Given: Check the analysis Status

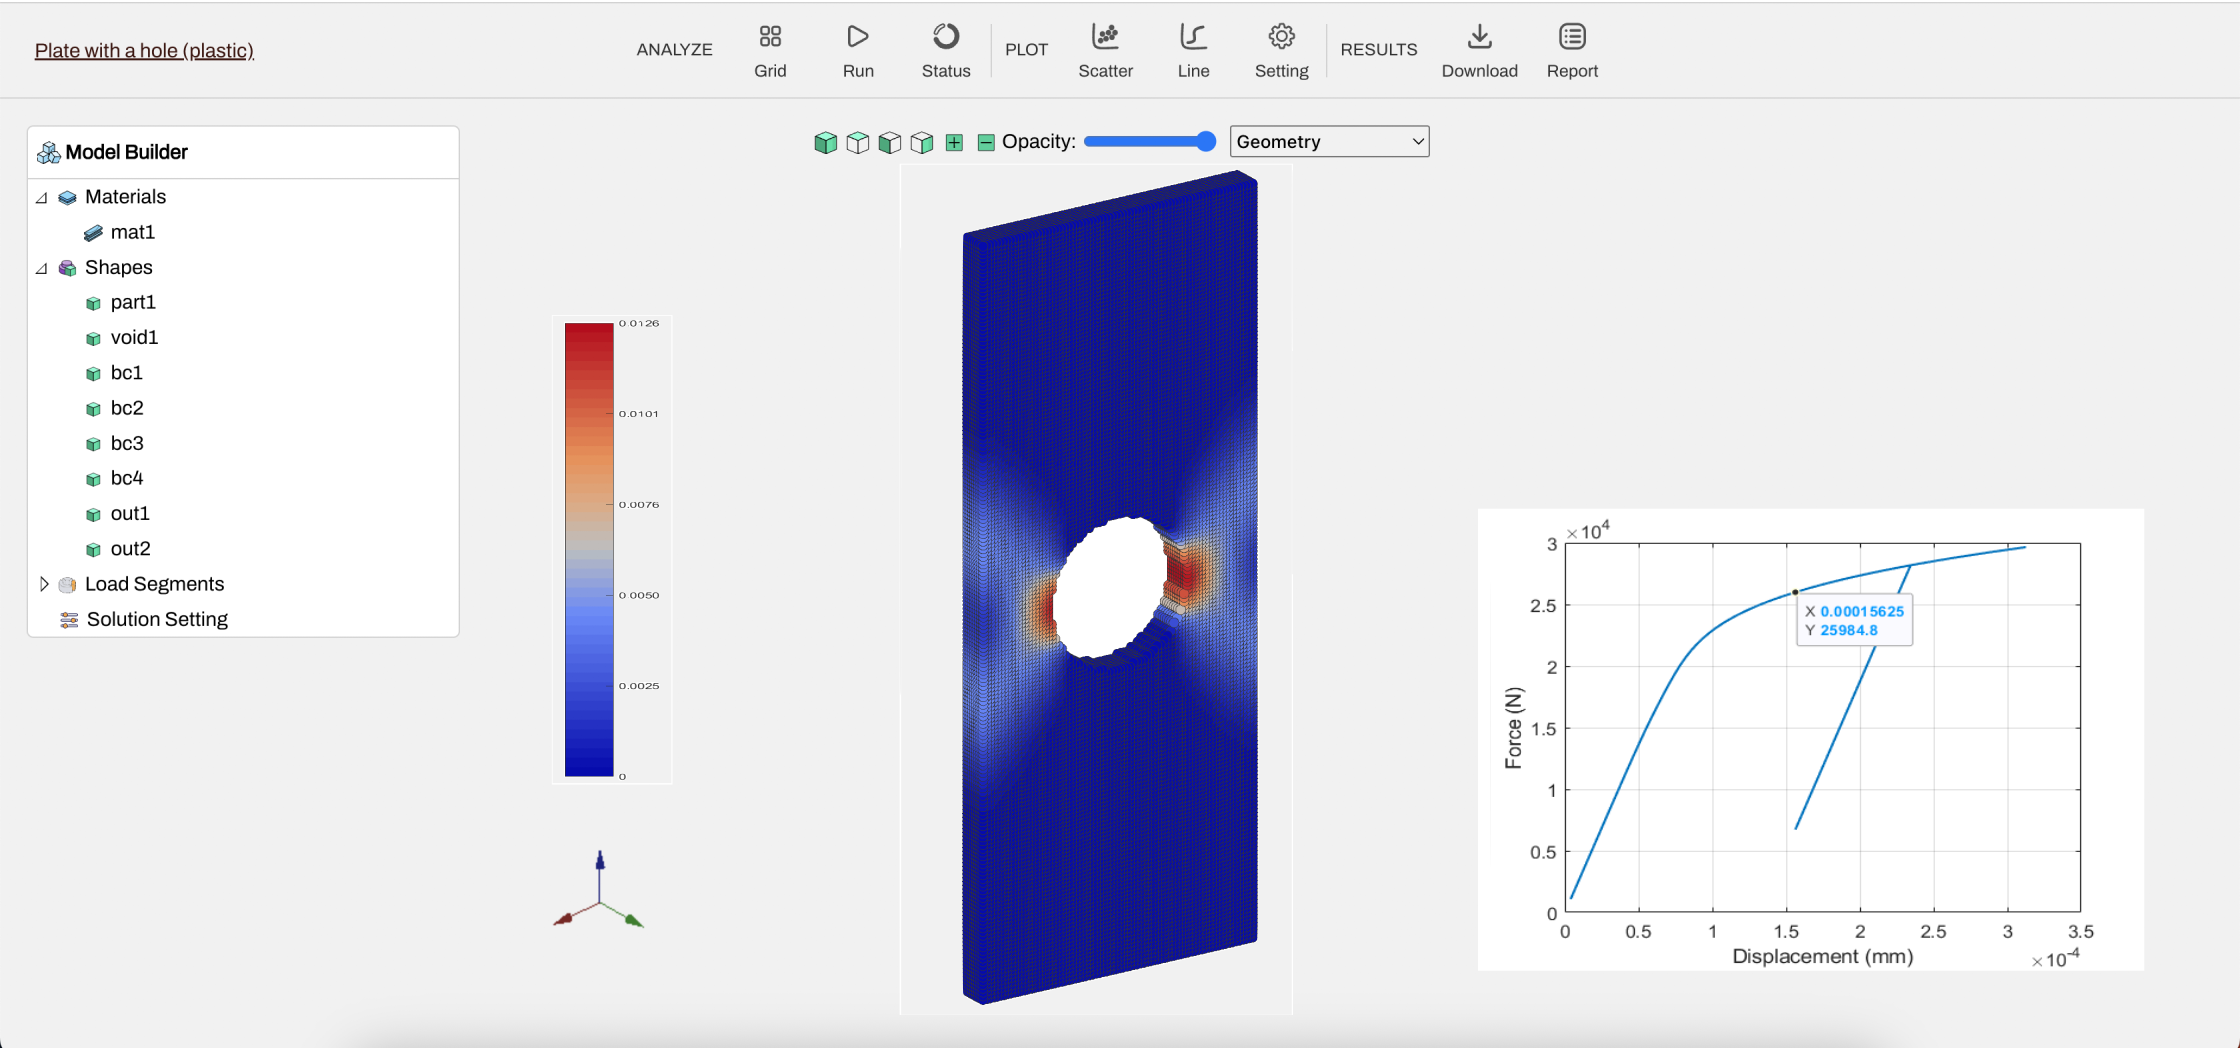Looking at the screenshot, I should 945,51.
